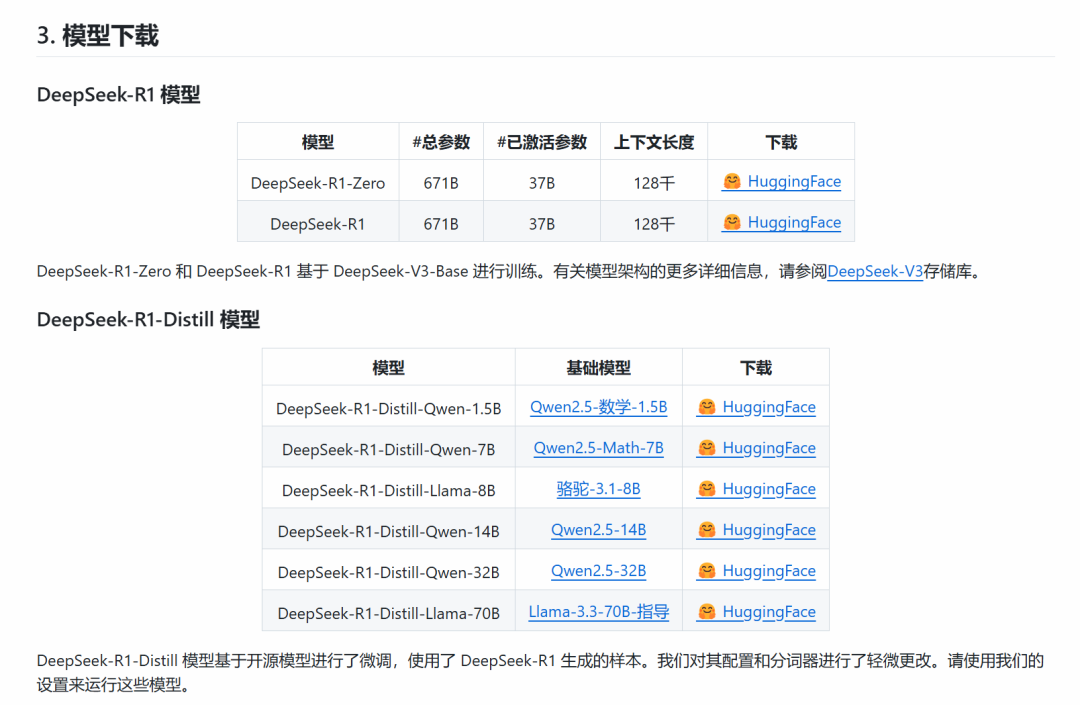Open the 骆驼-3.1-8B base model link
The image size is (1080, 705).
pyautogui.click(x=598, y=489)
